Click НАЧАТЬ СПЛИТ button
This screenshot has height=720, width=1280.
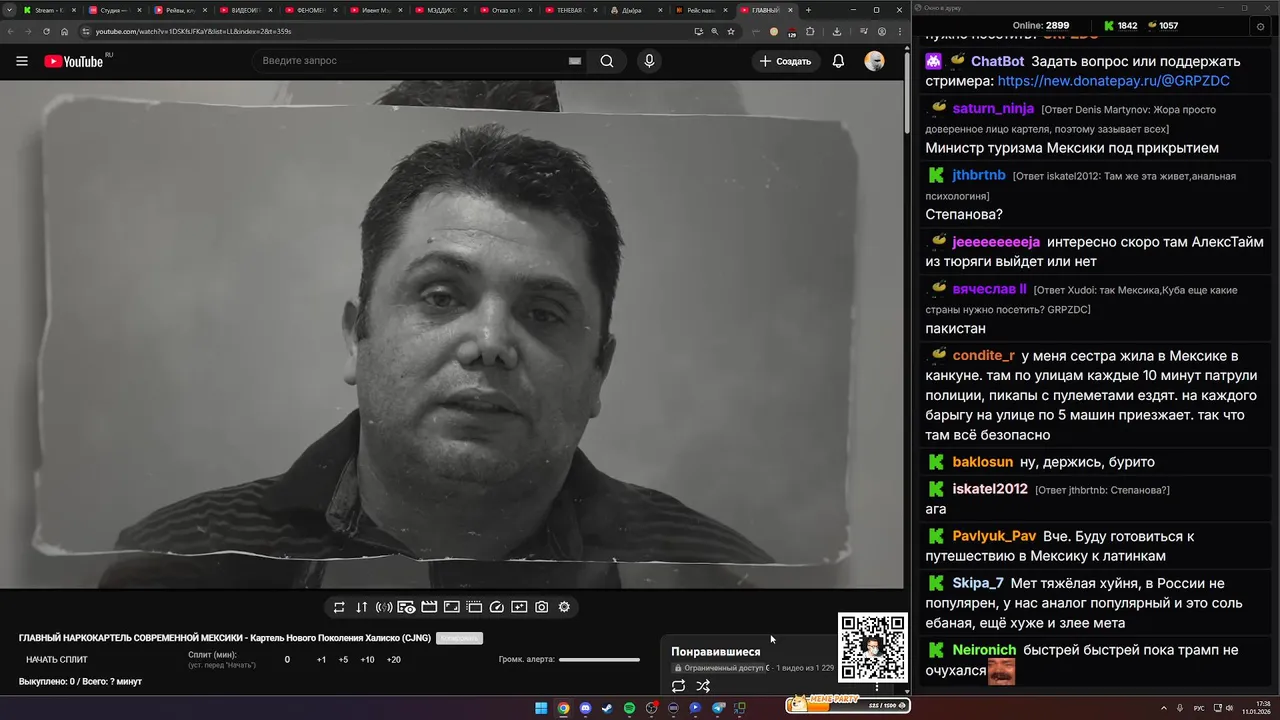point(57,660)
